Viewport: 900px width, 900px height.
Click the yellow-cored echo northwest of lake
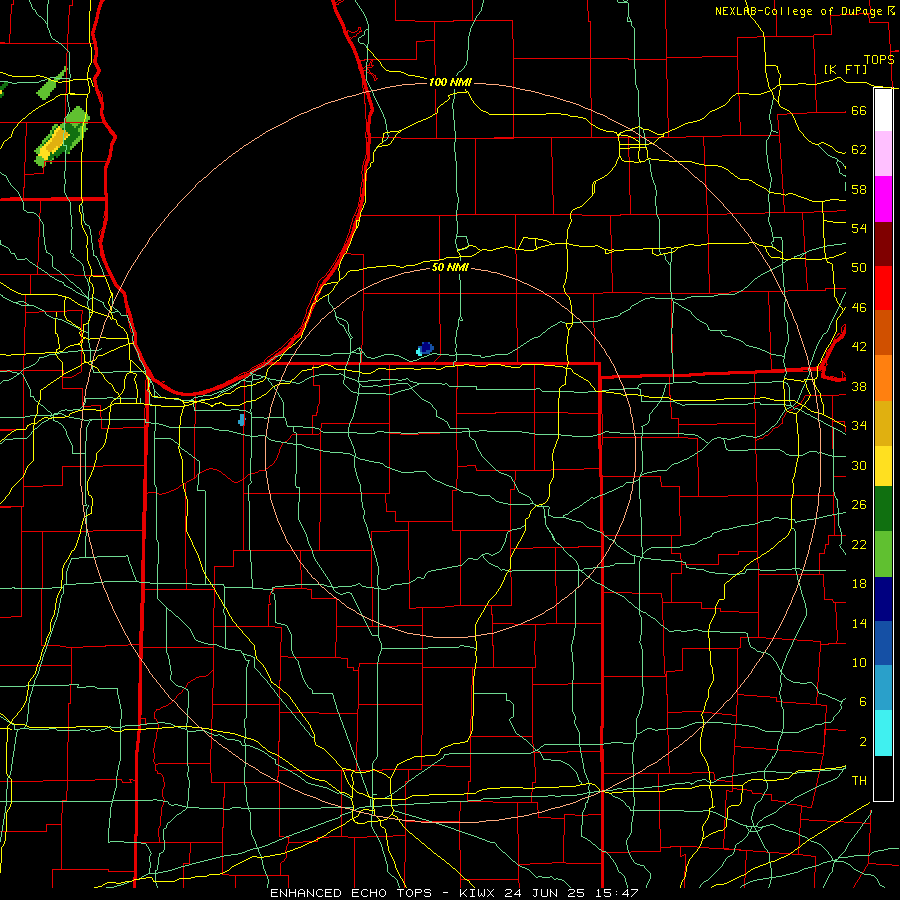[61, 137]
